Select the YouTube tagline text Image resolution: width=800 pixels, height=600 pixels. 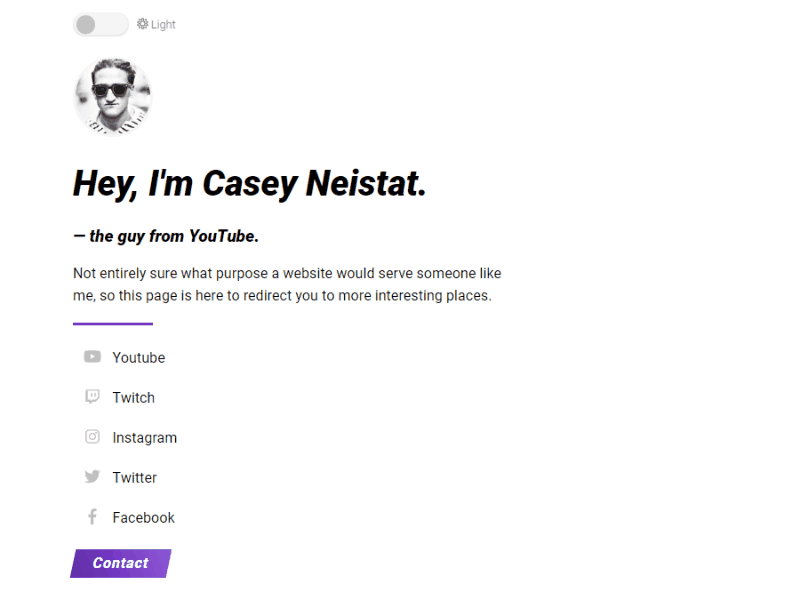pos(167,236)
